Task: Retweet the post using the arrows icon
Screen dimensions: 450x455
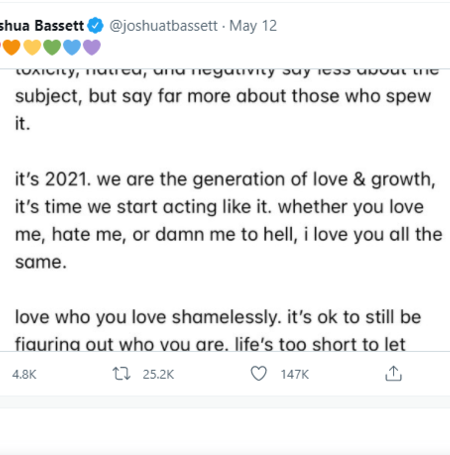Action: pyautogui.click(x=121, y=374)
